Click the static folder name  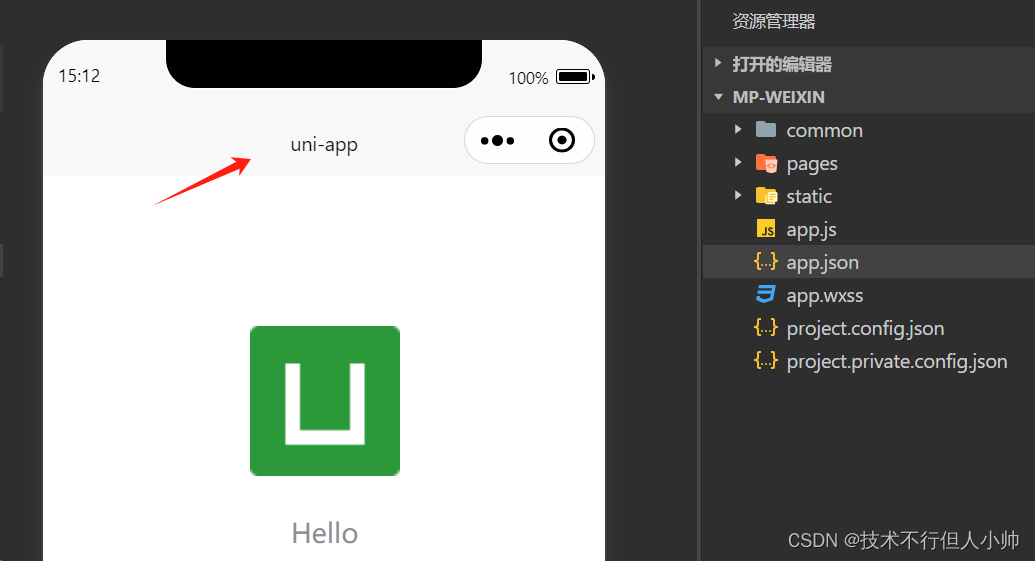coord(809,196)
